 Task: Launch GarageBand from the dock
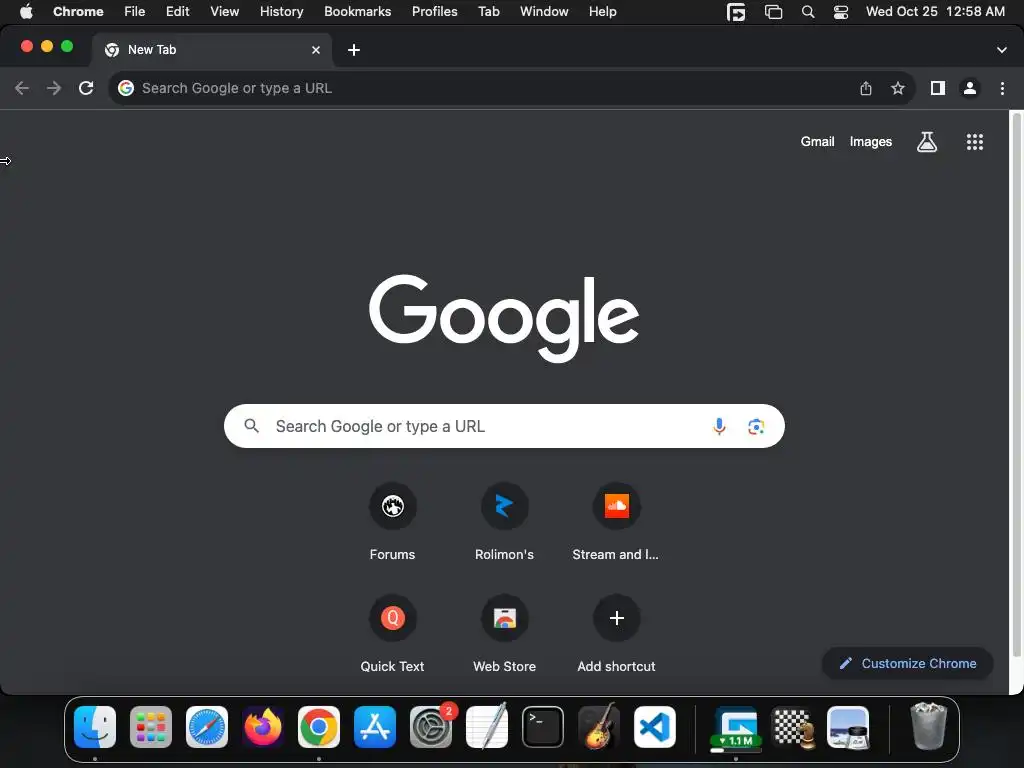[x=599, y=727]
